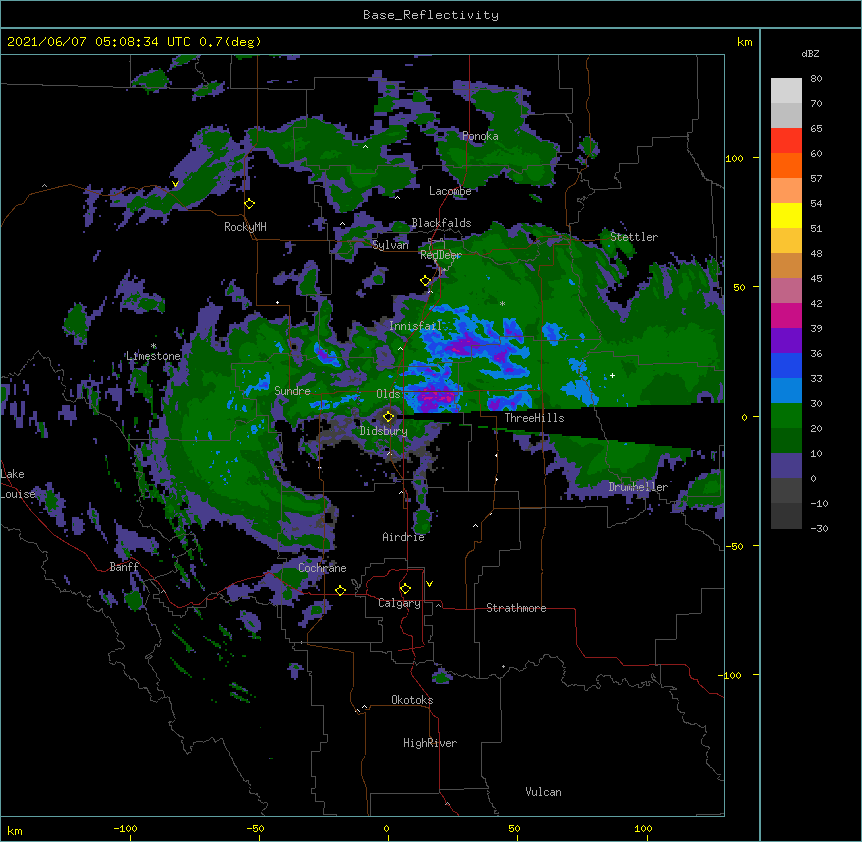
Task: Click the yellow station marker near RockyMH
Action: point(249,204)
